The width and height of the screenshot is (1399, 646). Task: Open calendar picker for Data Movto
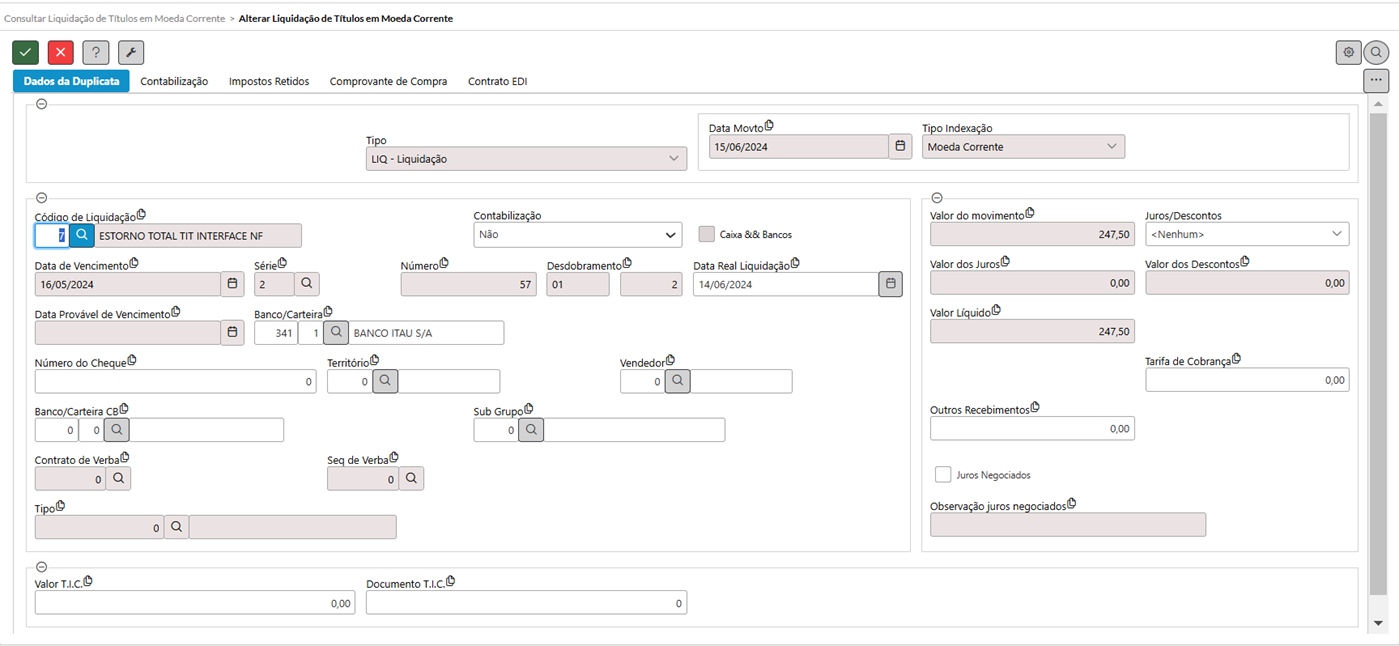(x=900, y=147)
